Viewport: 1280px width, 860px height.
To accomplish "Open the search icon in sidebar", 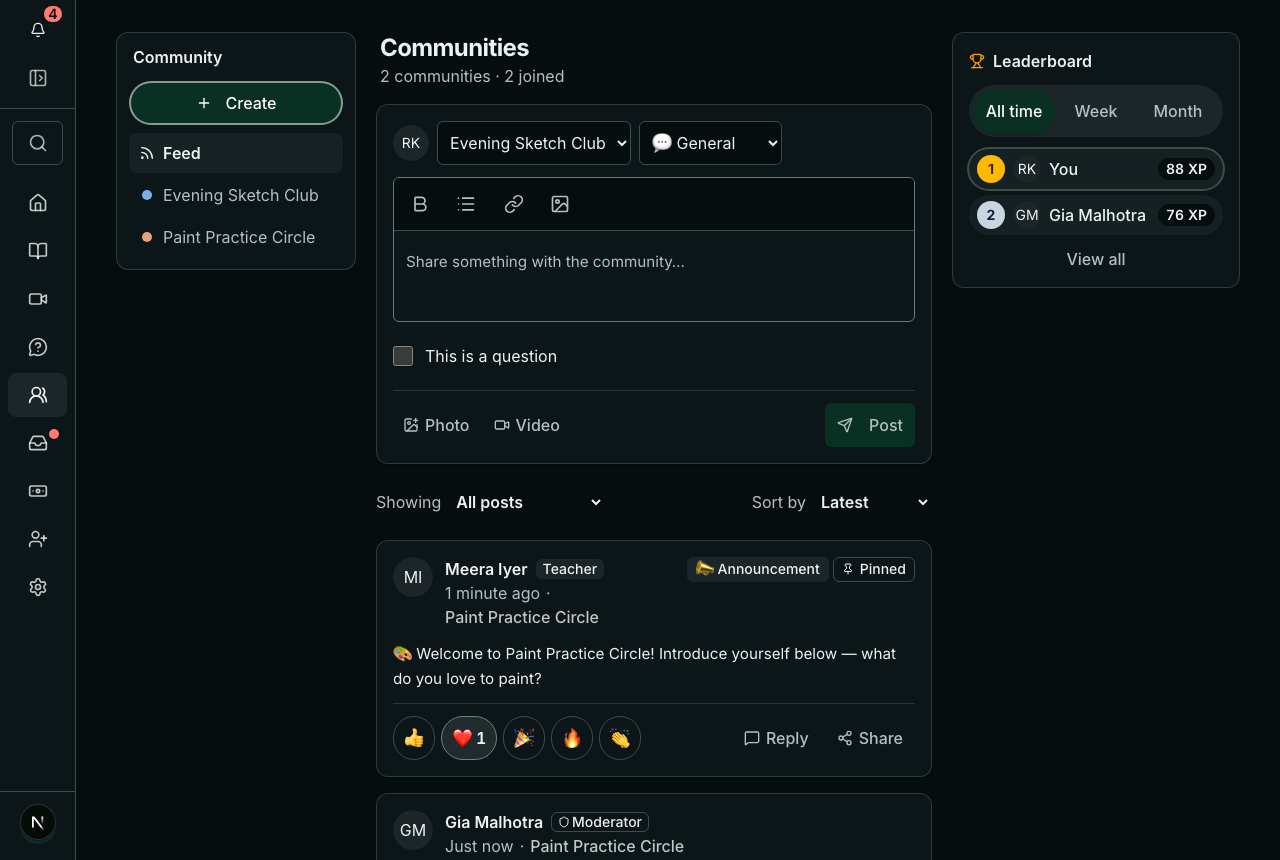I will click(x=38, y=143).
